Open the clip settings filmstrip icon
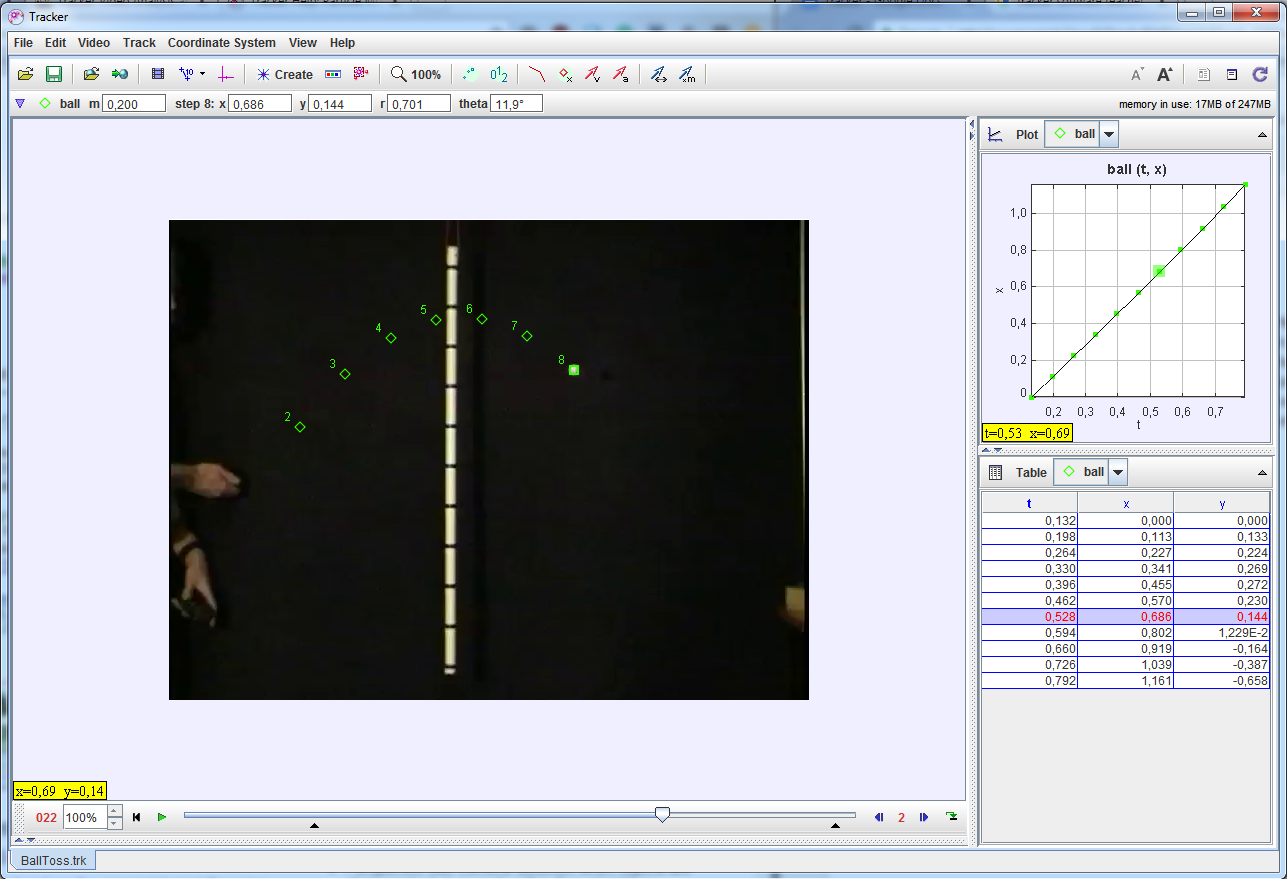 coord(157,74)
